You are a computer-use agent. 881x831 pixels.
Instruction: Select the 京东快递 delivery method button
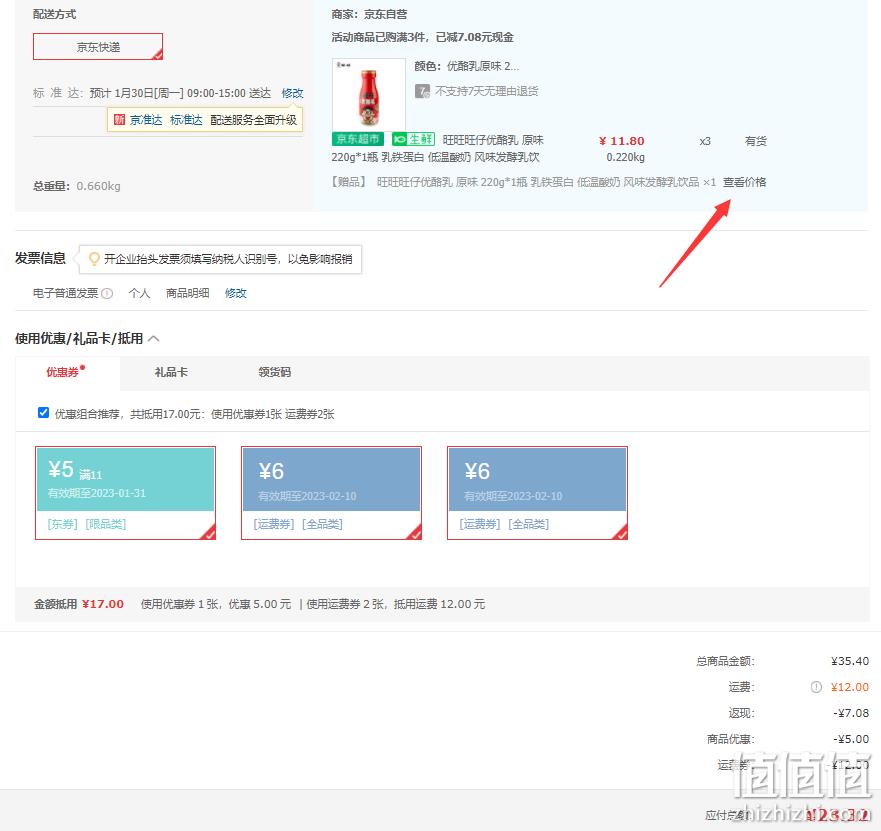point(98,47)
